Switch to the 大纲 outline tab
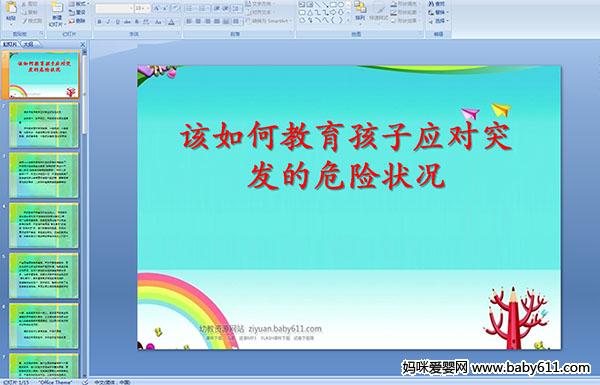Image resolution: width=600 pixels, height=385 pixels. click(28, 44)
